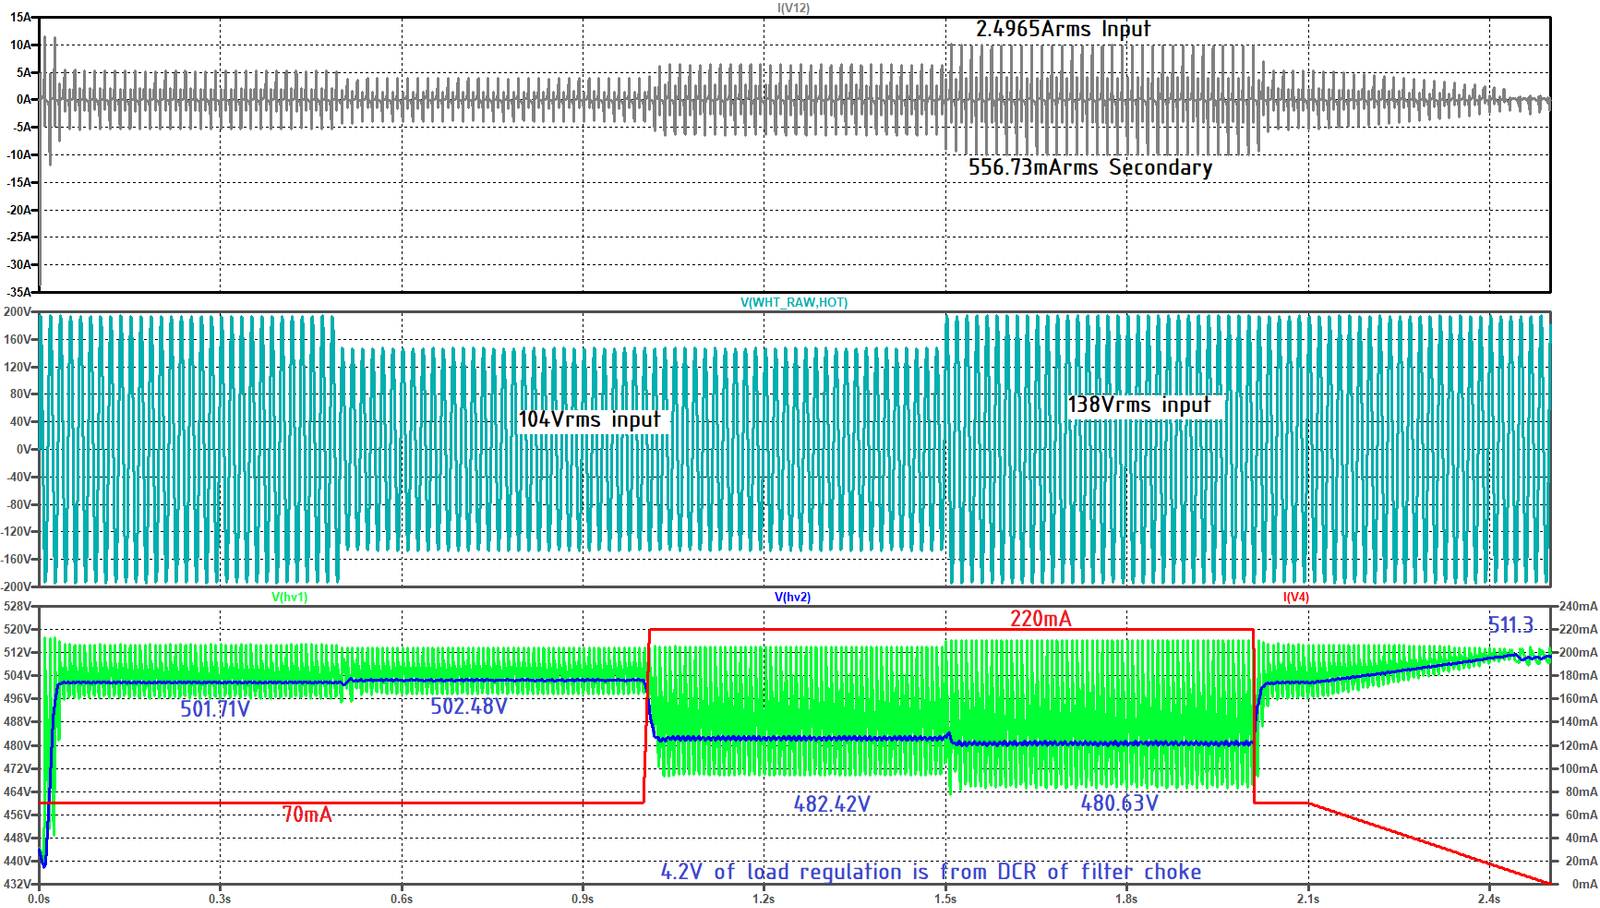The height and width of the screenshot is (908, 1600).
Task: Click the load regulation DCR note
Action: point(931,871)
